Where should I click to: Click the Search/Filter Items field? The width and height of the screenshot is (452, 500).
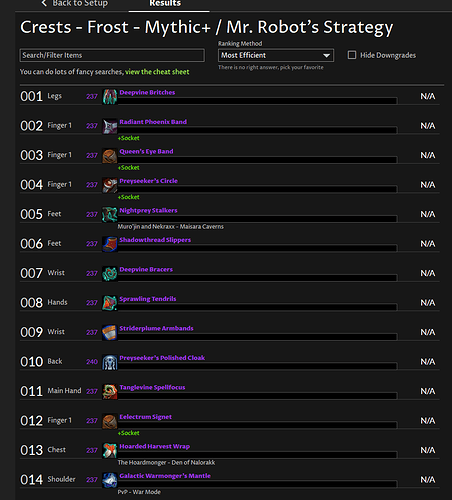[112, 55]
